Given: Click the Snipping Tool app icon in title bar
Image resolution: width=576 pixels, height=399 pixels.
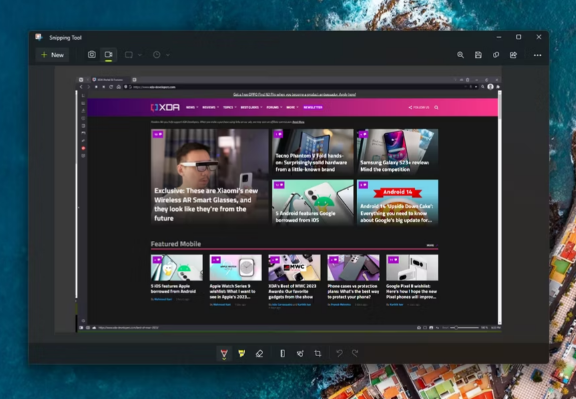Looking at the screenshot, I should click(x=39, y=37).
